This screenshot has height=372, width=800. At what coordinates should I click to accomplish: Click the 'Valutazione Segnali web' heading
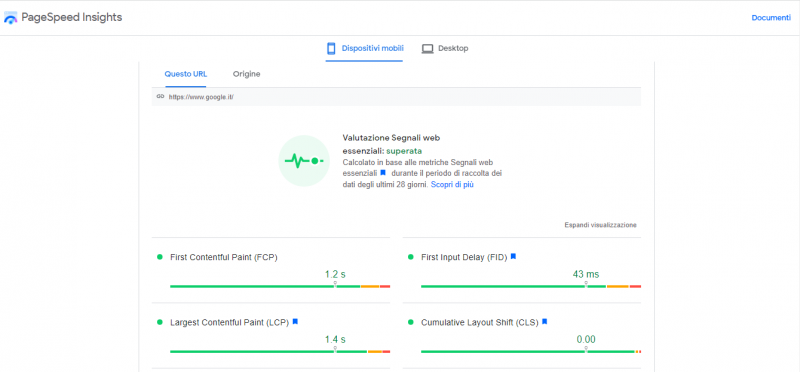[x=392, y=138]
